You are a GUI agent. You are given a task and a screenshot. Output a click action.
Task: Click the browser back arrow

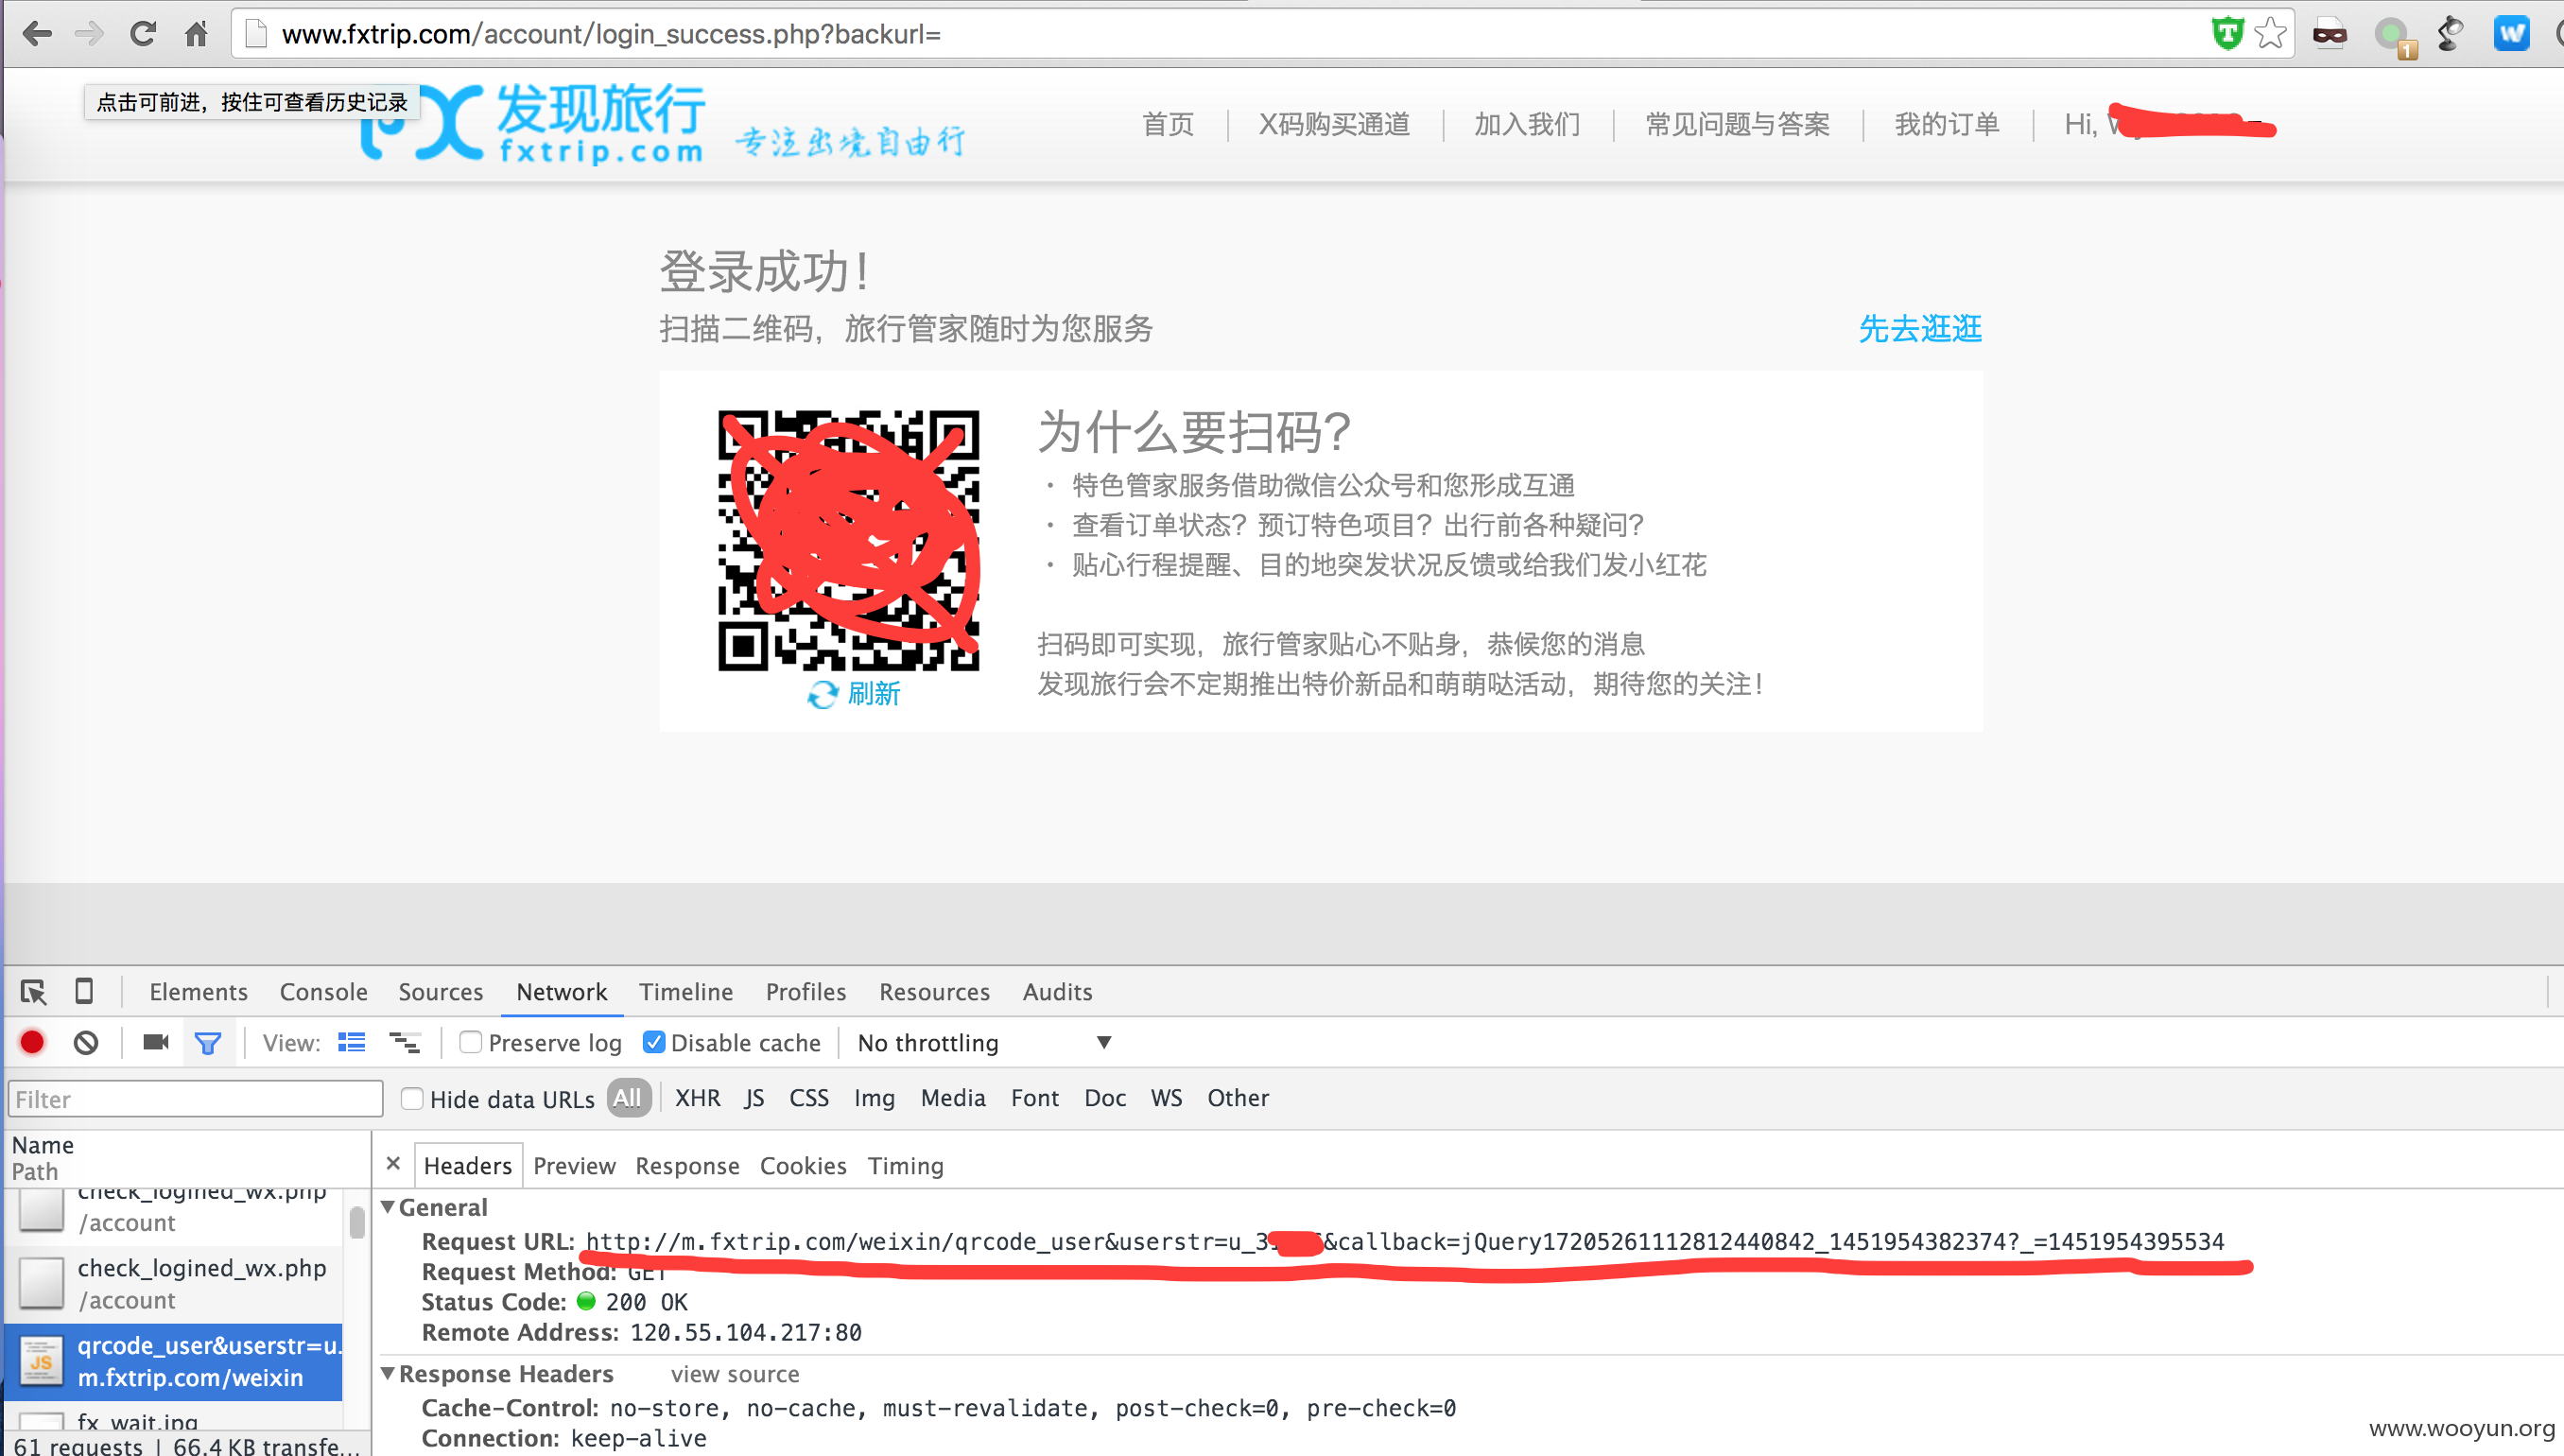pos(37,34)
